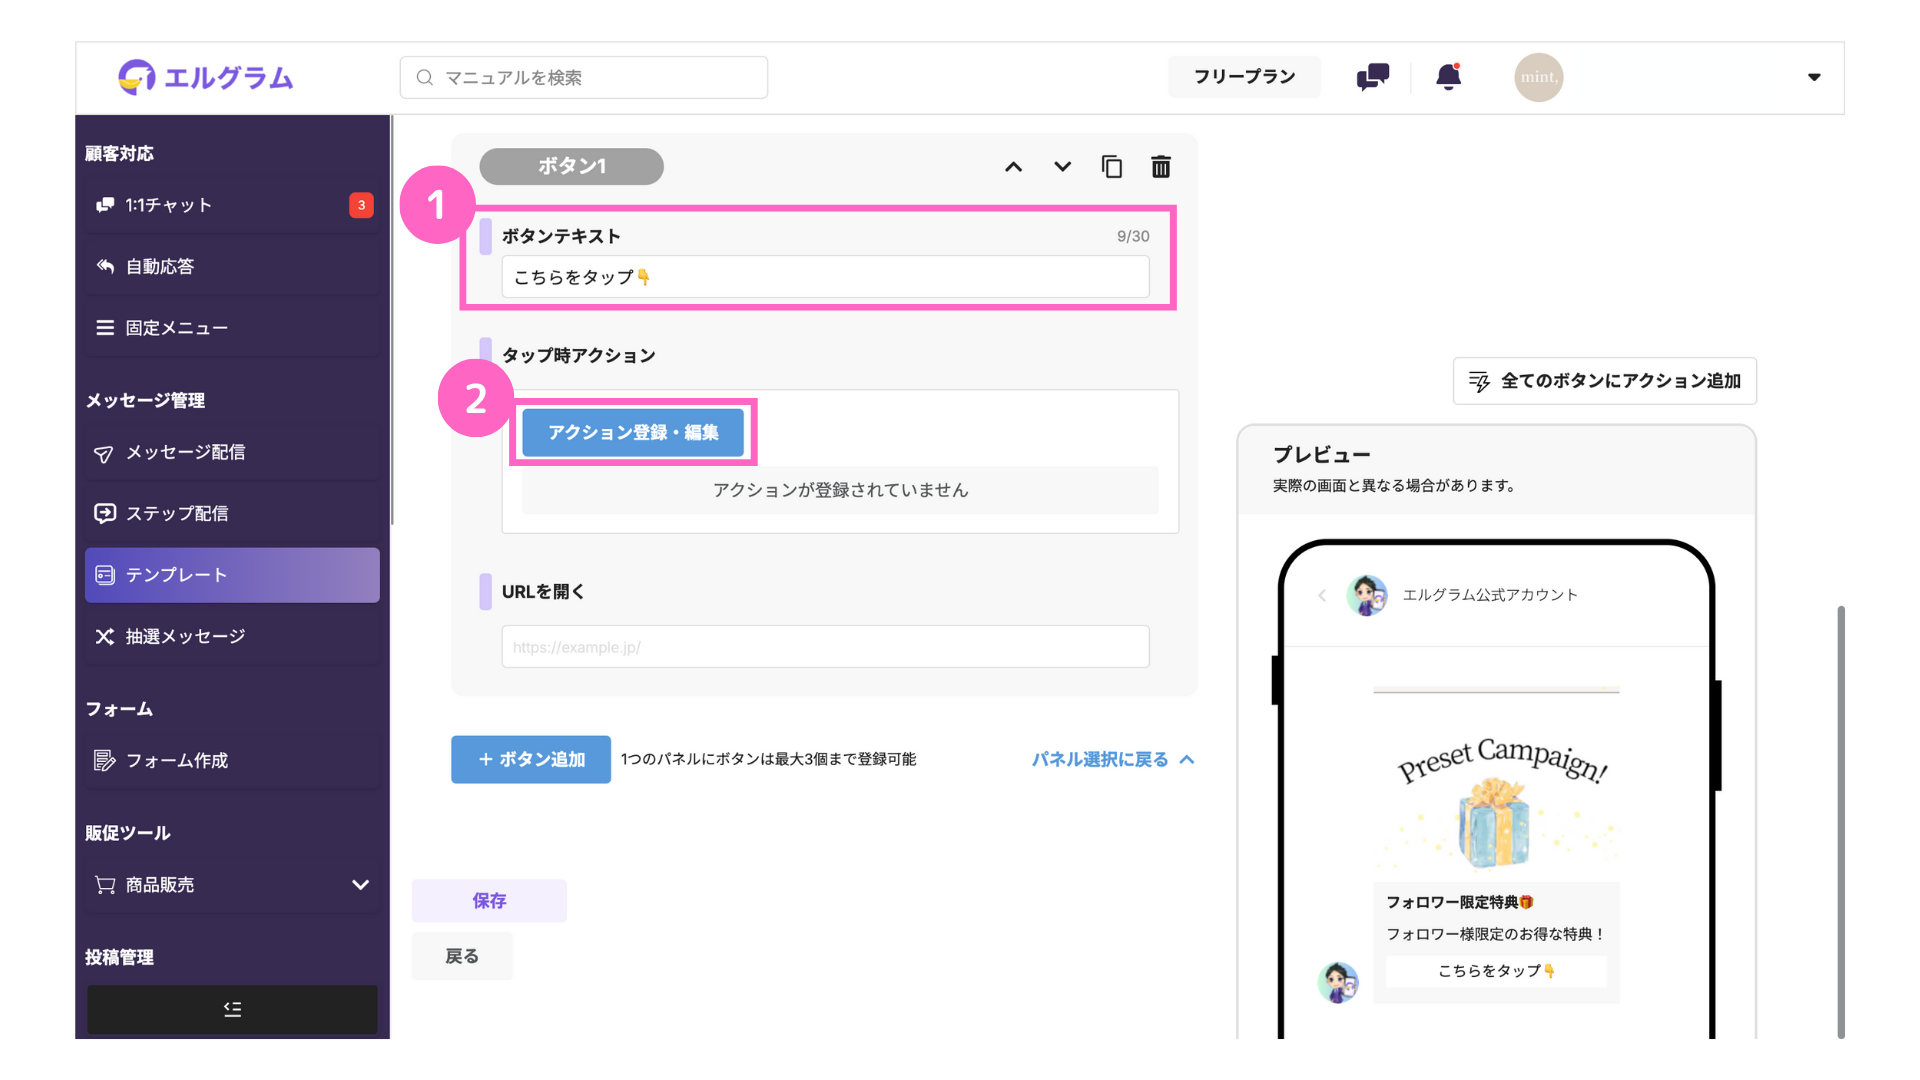Click the フリープラン button
Screen dimensions: 1920x1080
[1244, 77]
